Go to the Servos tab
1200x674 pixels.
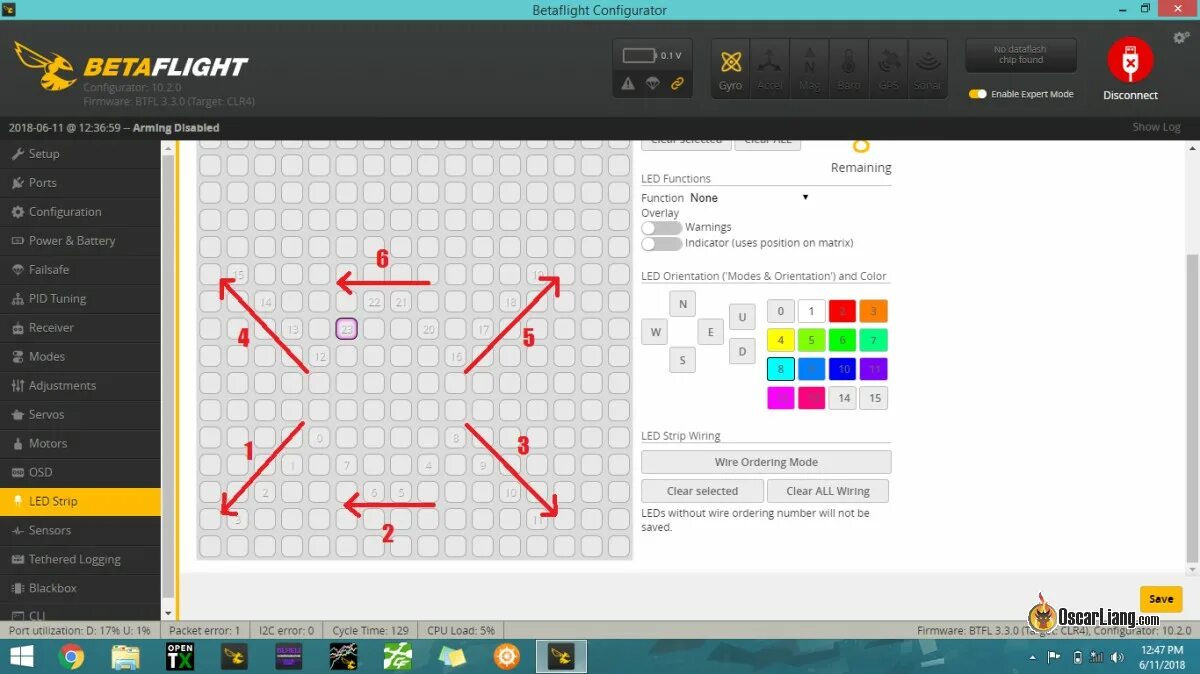[x=80, y=415]
